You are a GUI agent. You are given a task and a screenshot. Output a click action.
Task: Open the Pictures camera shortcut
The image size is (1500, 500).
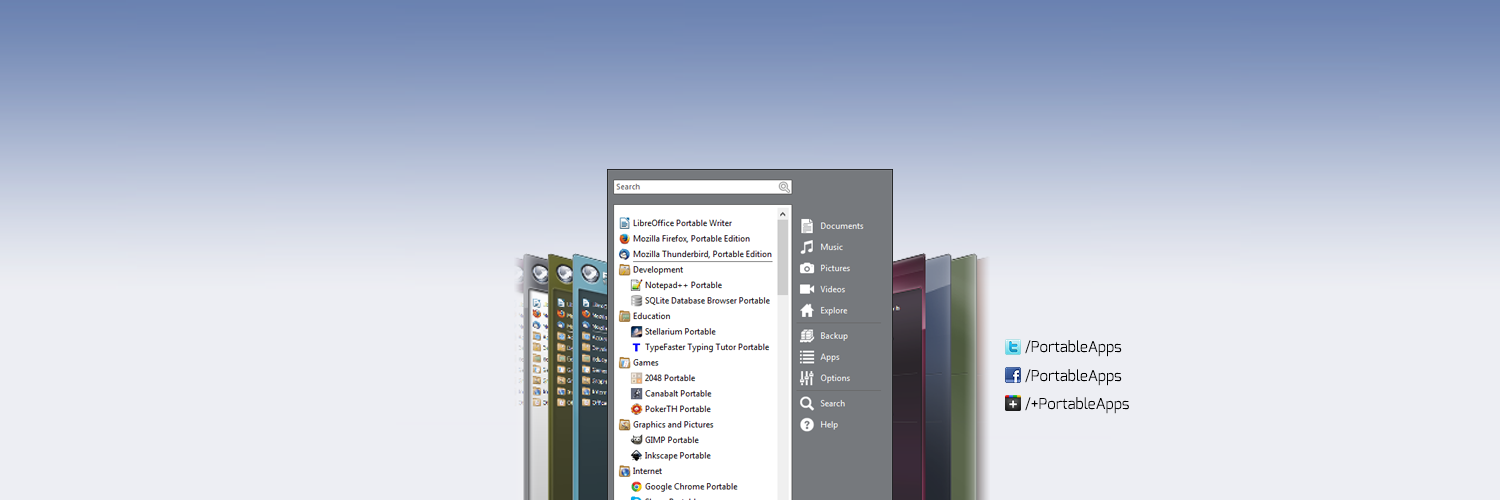point(826,268)
